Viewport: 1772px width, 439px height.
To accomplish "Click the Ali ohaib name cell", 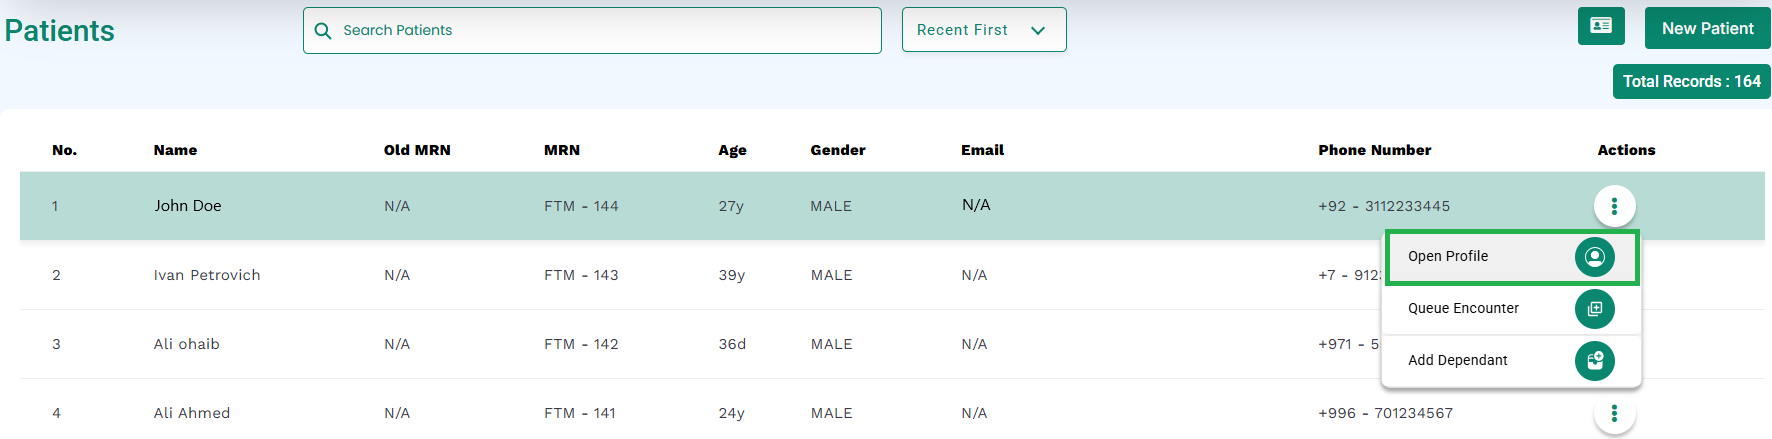I will click(x=186, y=344).
